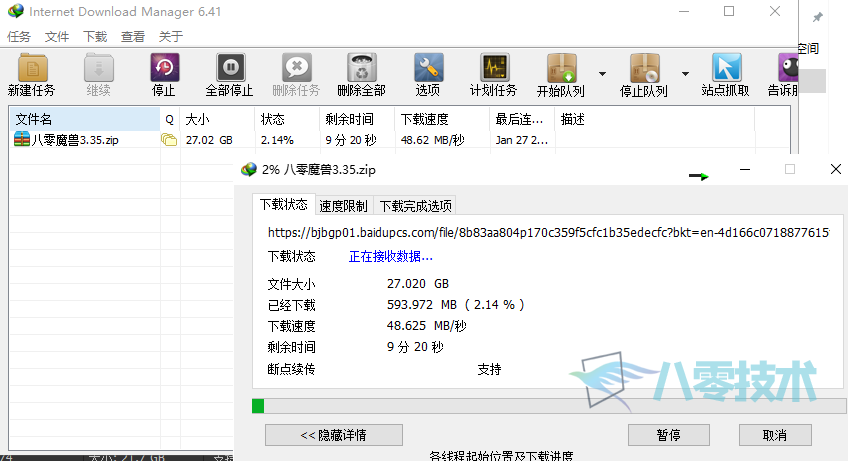Click the 继续 resume toolbar icon
The image size is (848, 461).
pos(98,68)
